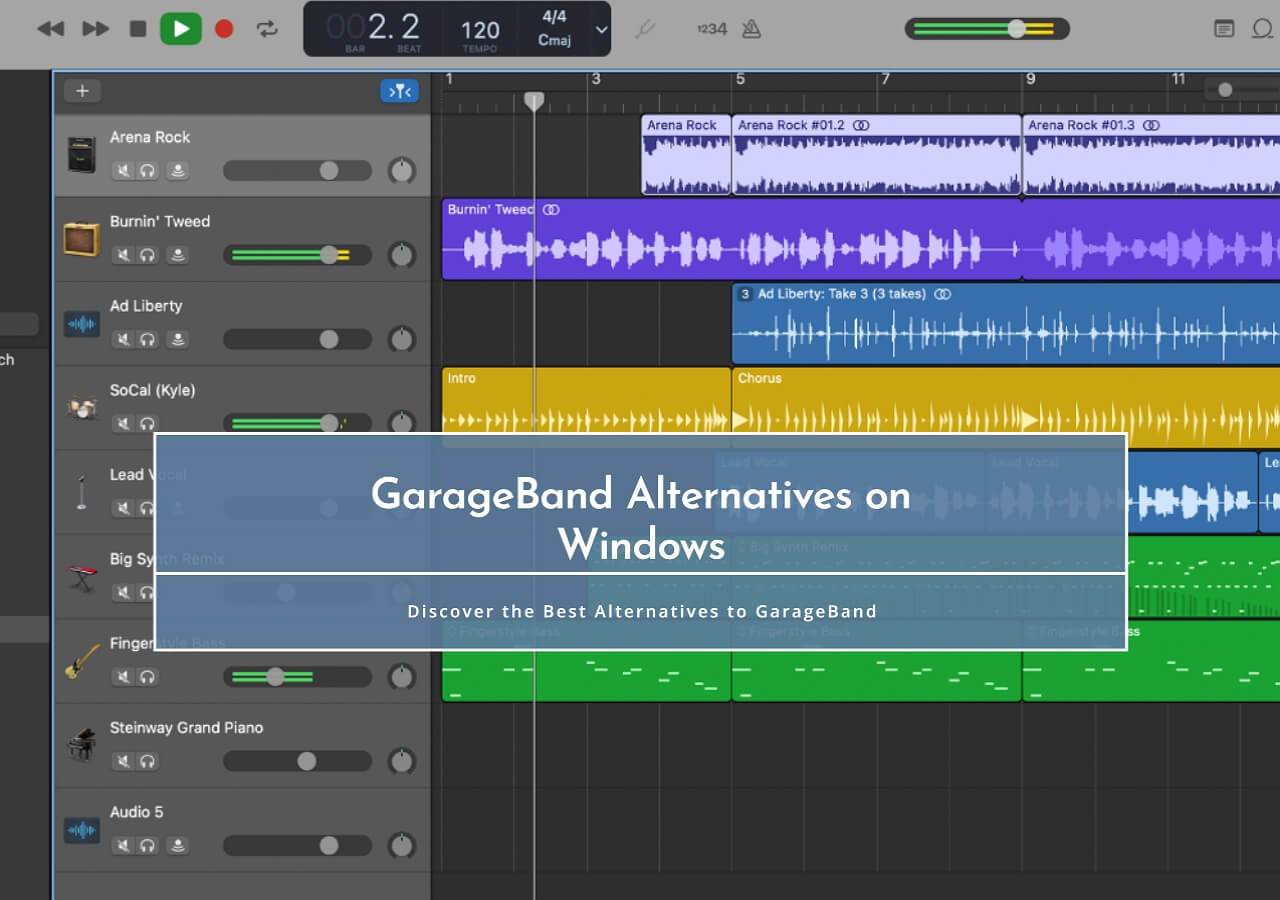Toggle the 1234 Count-in button
Image resolution: width=1280 pixels, height=900 pixels.
coord(712,29)
